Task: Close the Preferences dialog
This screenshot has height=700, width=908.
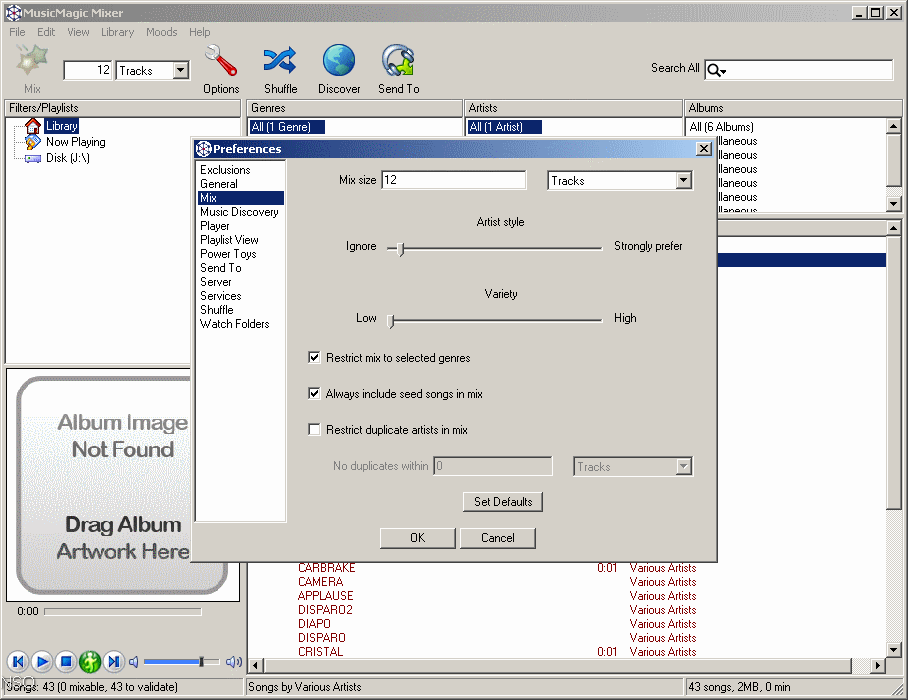Action: (704, 149)
